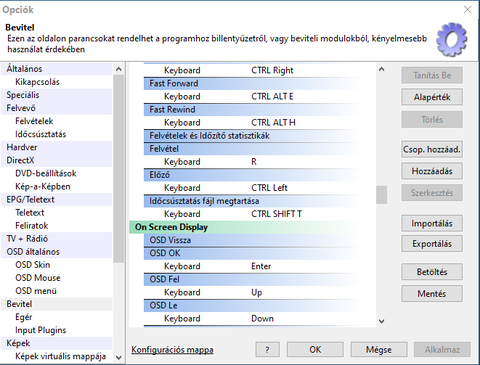
Task: Select Képek category
Action: [57, 343]
